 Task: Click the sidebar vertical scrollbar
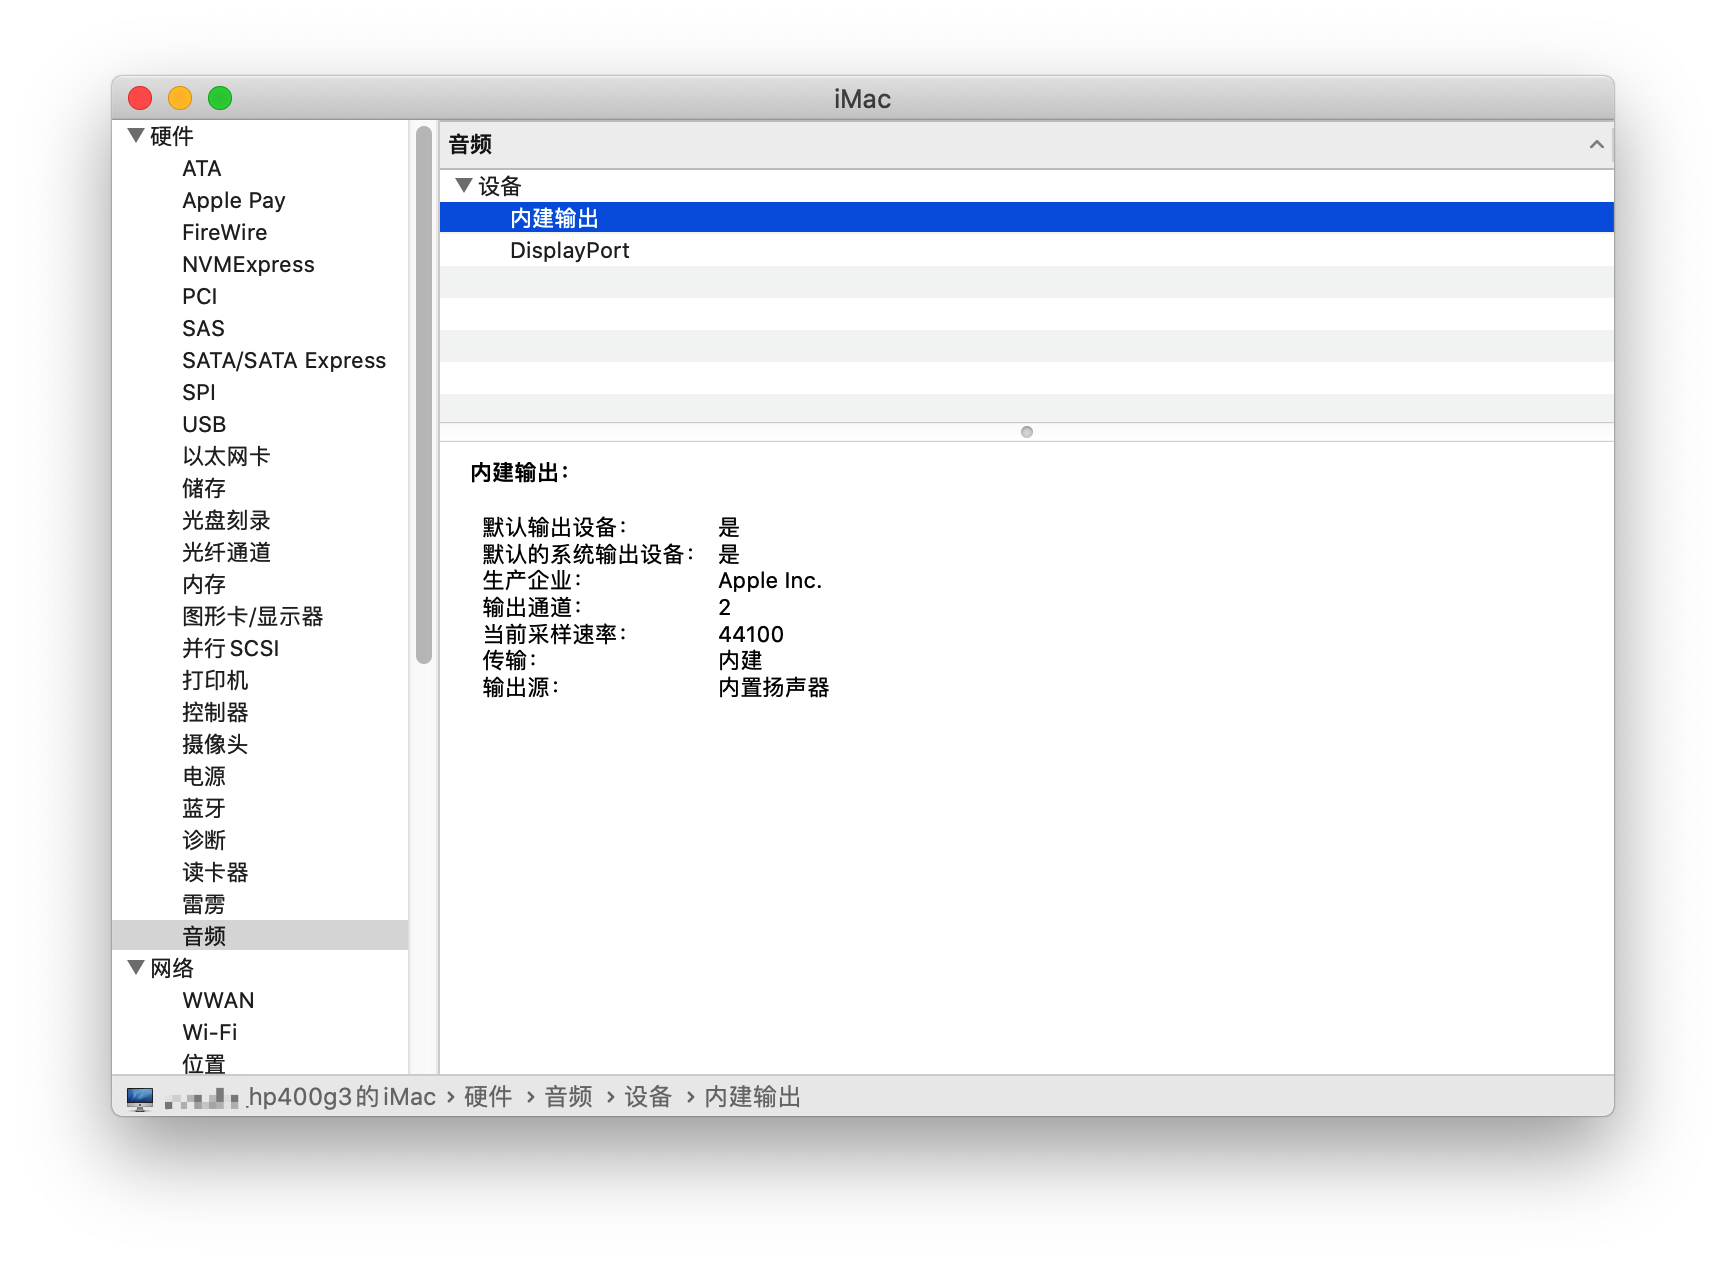coord(424,395)
